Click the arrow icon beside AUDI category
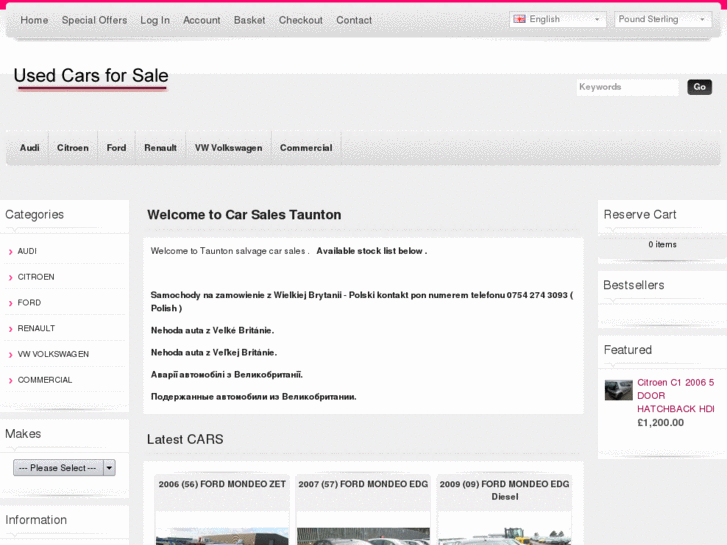This screenshot has width=727, height=545. click(x=10, y=252)
